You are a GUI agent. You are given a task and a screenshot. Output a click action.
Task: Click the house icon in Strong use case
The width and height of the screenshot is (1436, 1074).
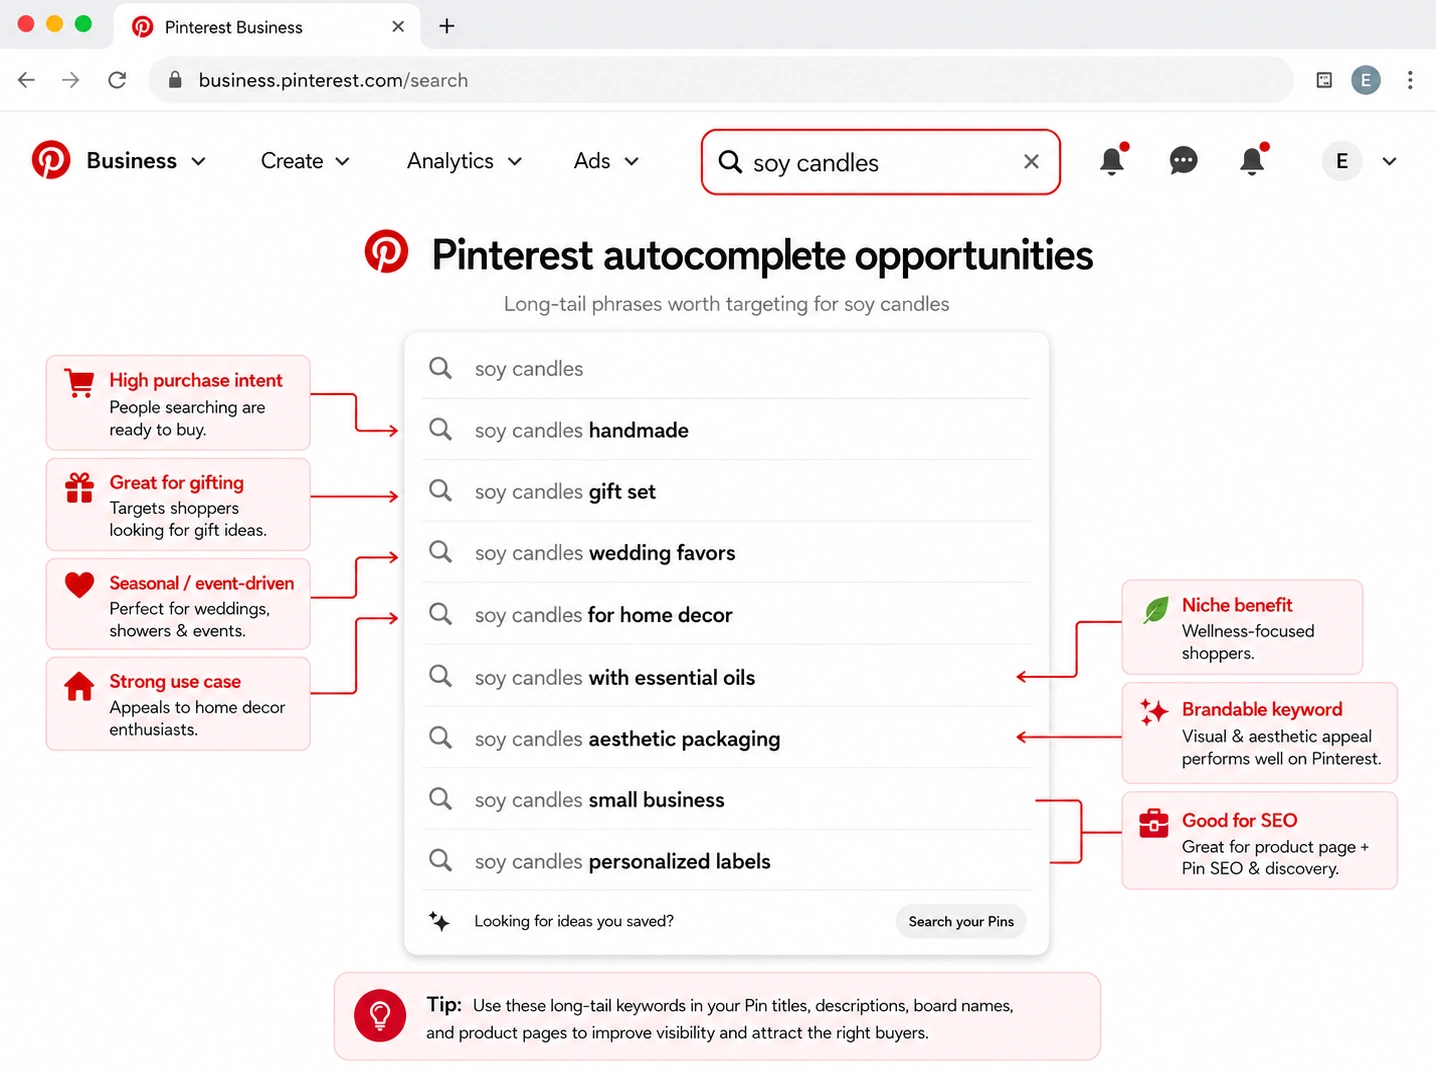click(79, 686)
